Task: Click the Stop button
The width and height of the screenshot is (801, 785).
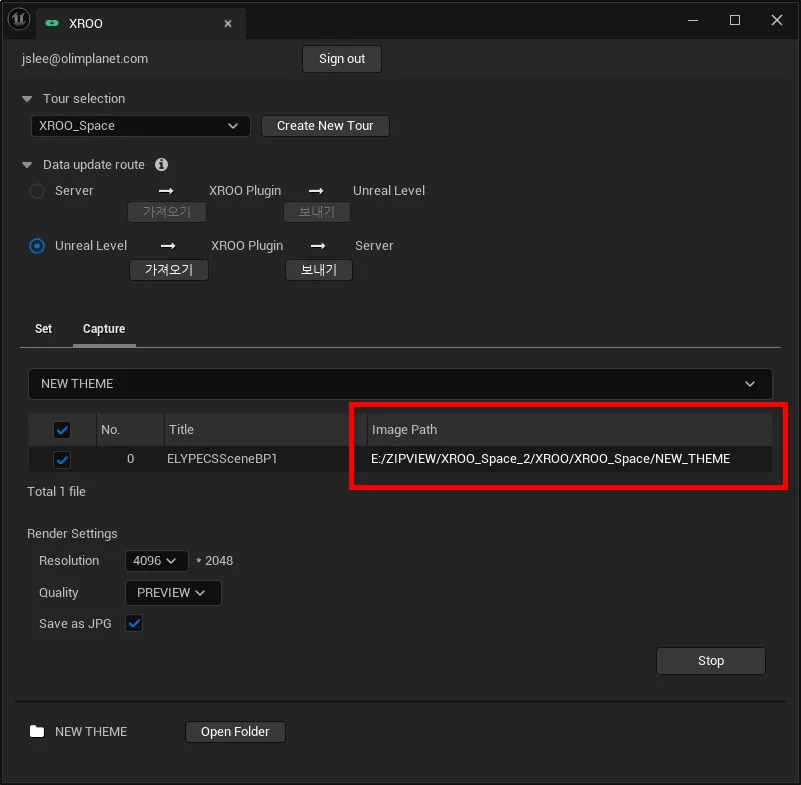Action: point(711,660)
